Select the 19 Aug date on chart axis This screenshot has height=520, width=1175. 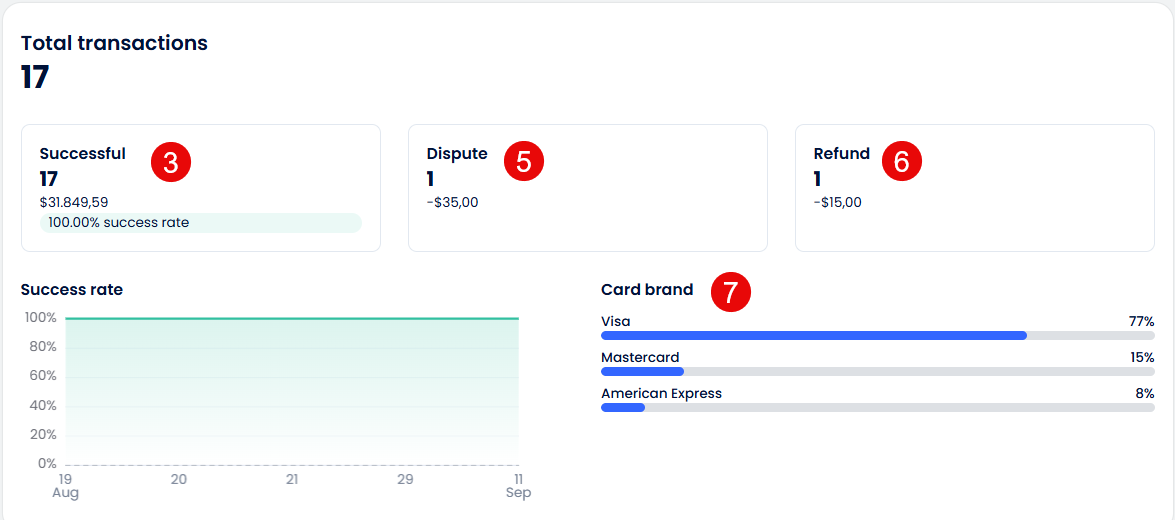click(x=66, y=486)
